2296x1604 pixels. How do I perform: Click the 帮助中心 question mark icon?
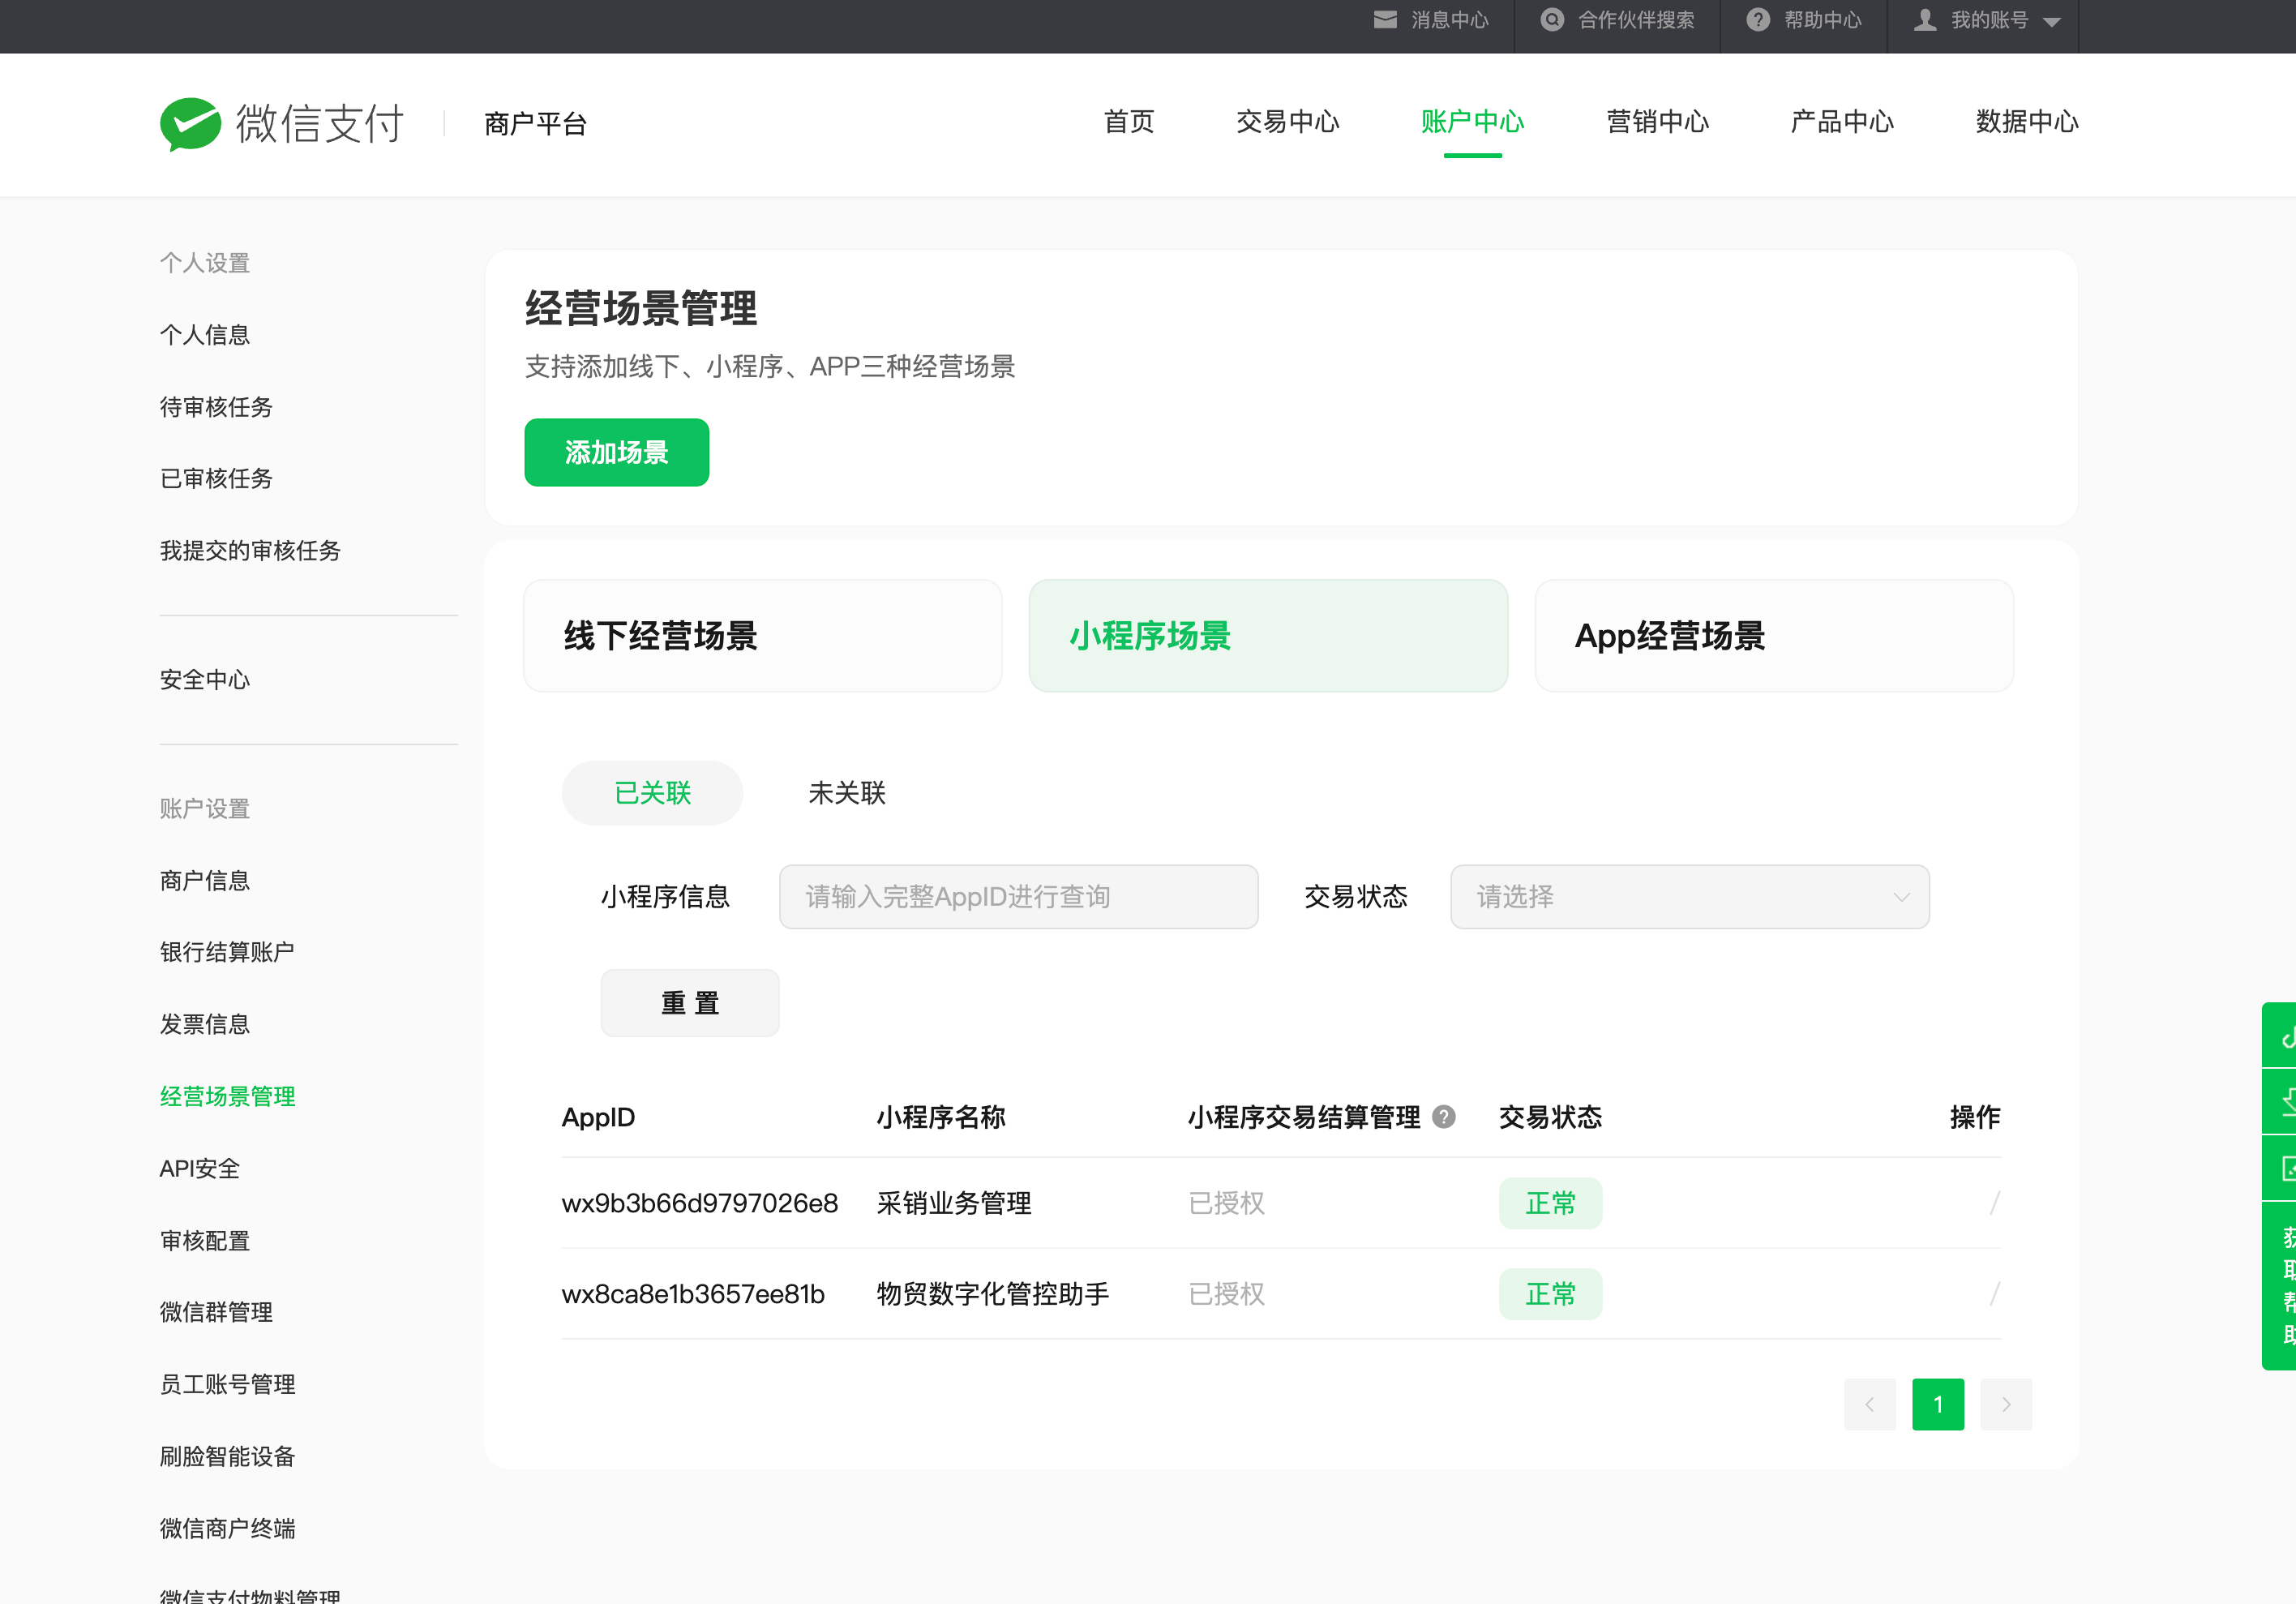point(1757,20)
